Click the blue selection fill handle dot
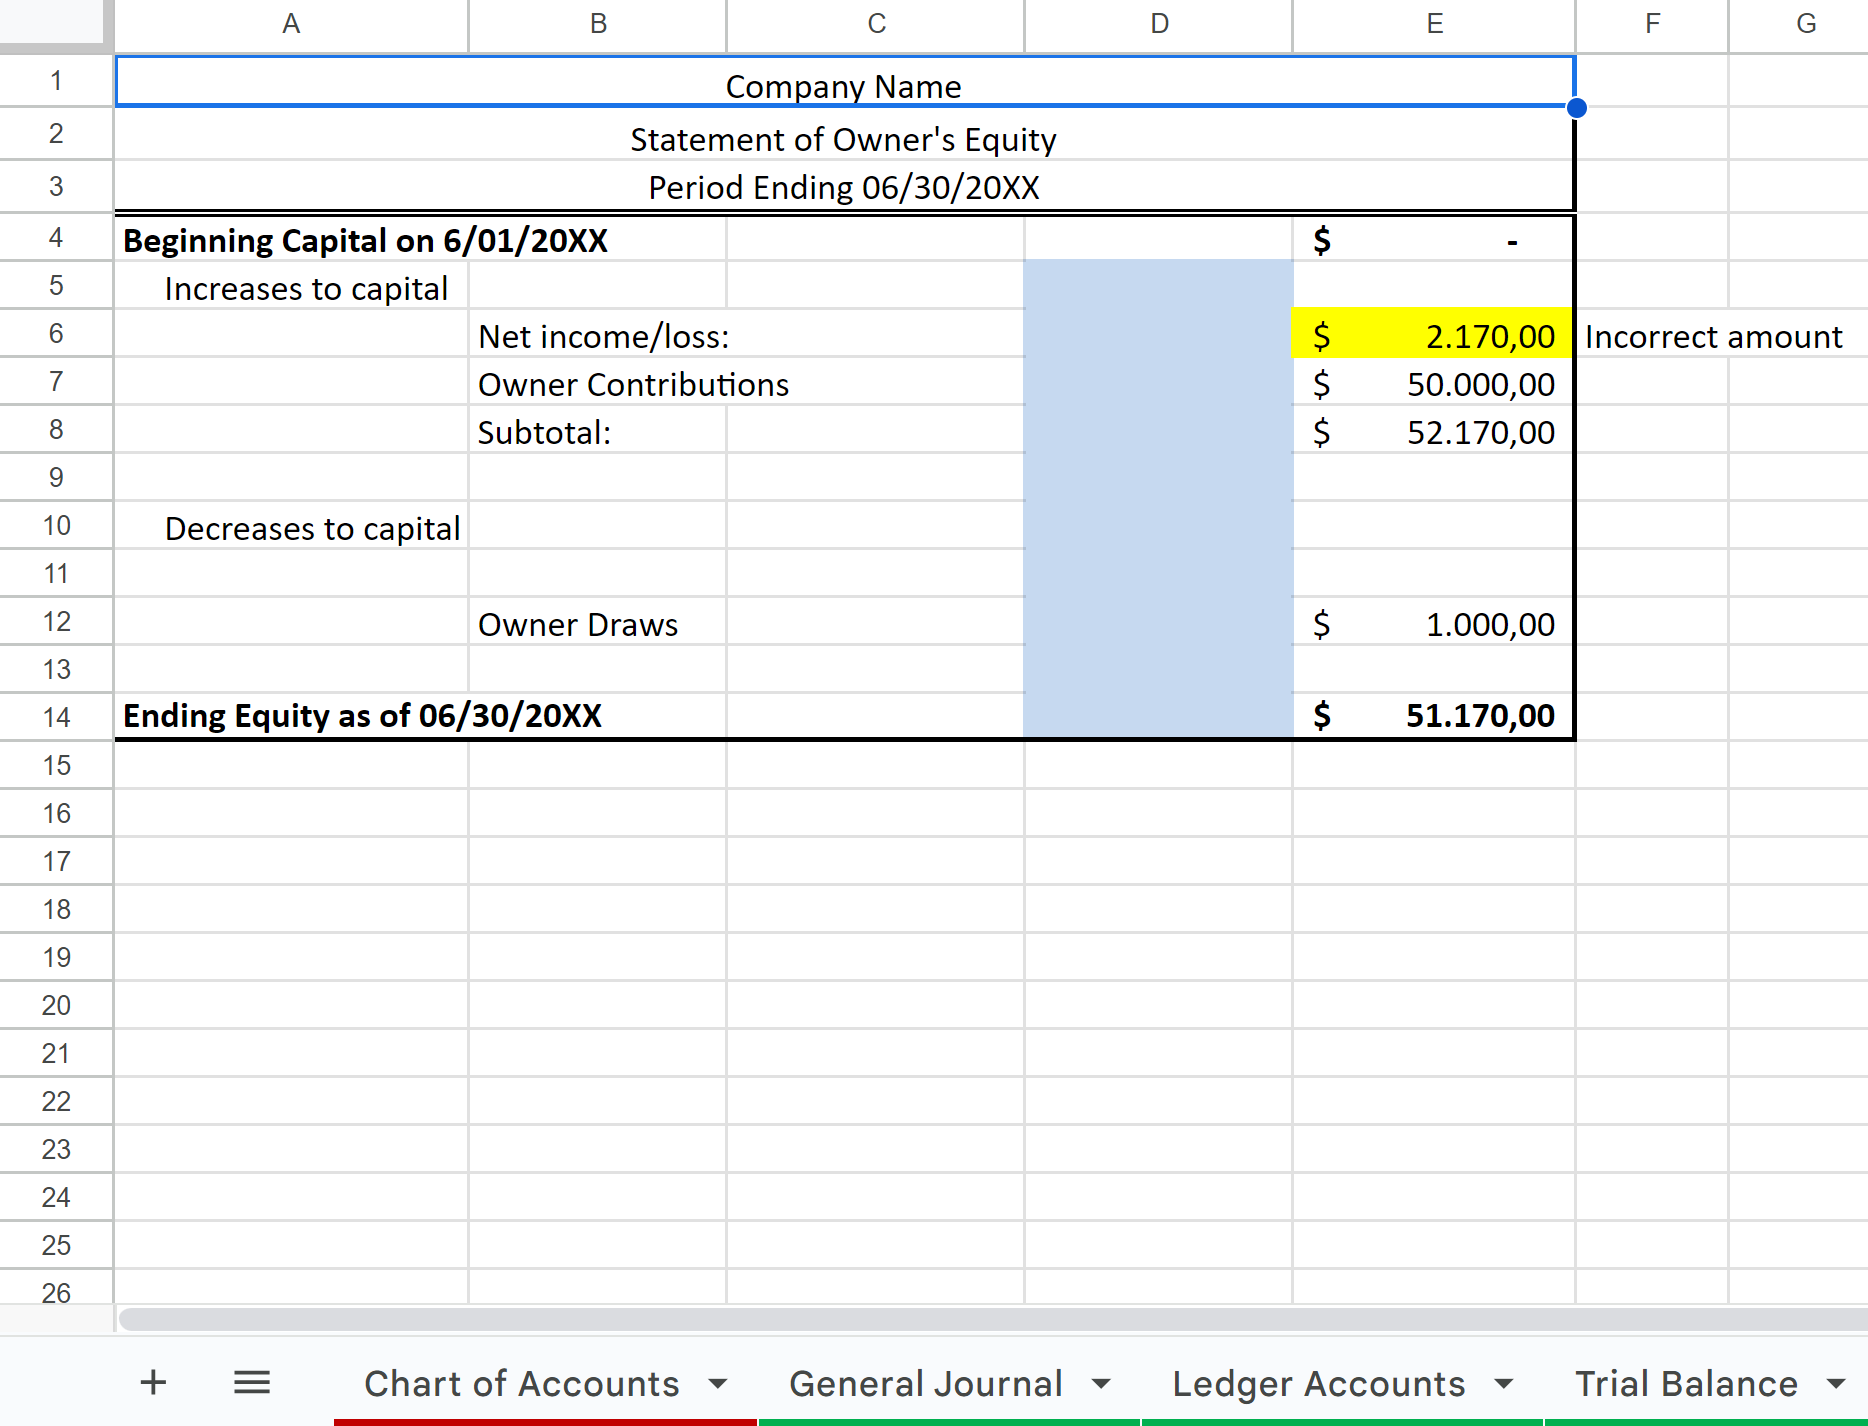This screenshot has width=1868, height=1426. [x=1577, y=107]
